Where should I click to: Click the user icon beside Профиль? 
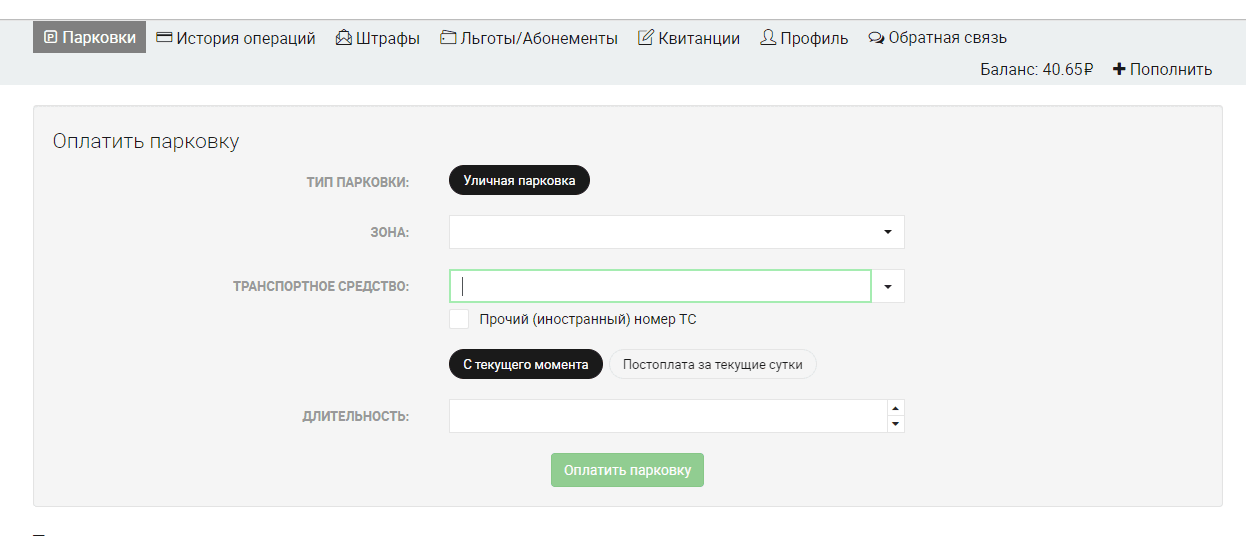[x=768, y=38]
